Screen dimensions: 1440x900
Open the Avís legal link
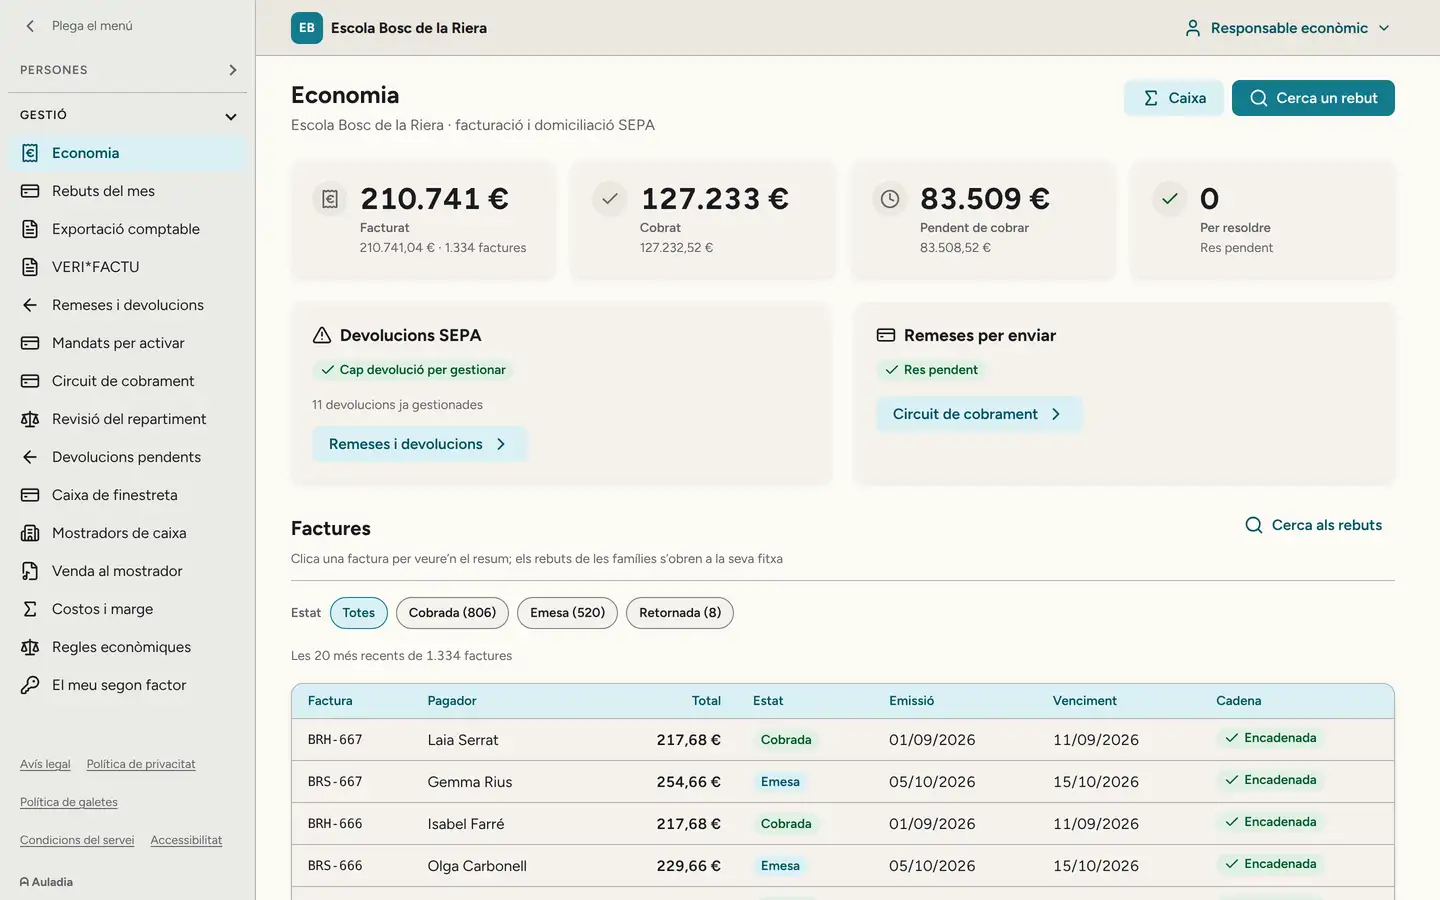pos(45,764)
